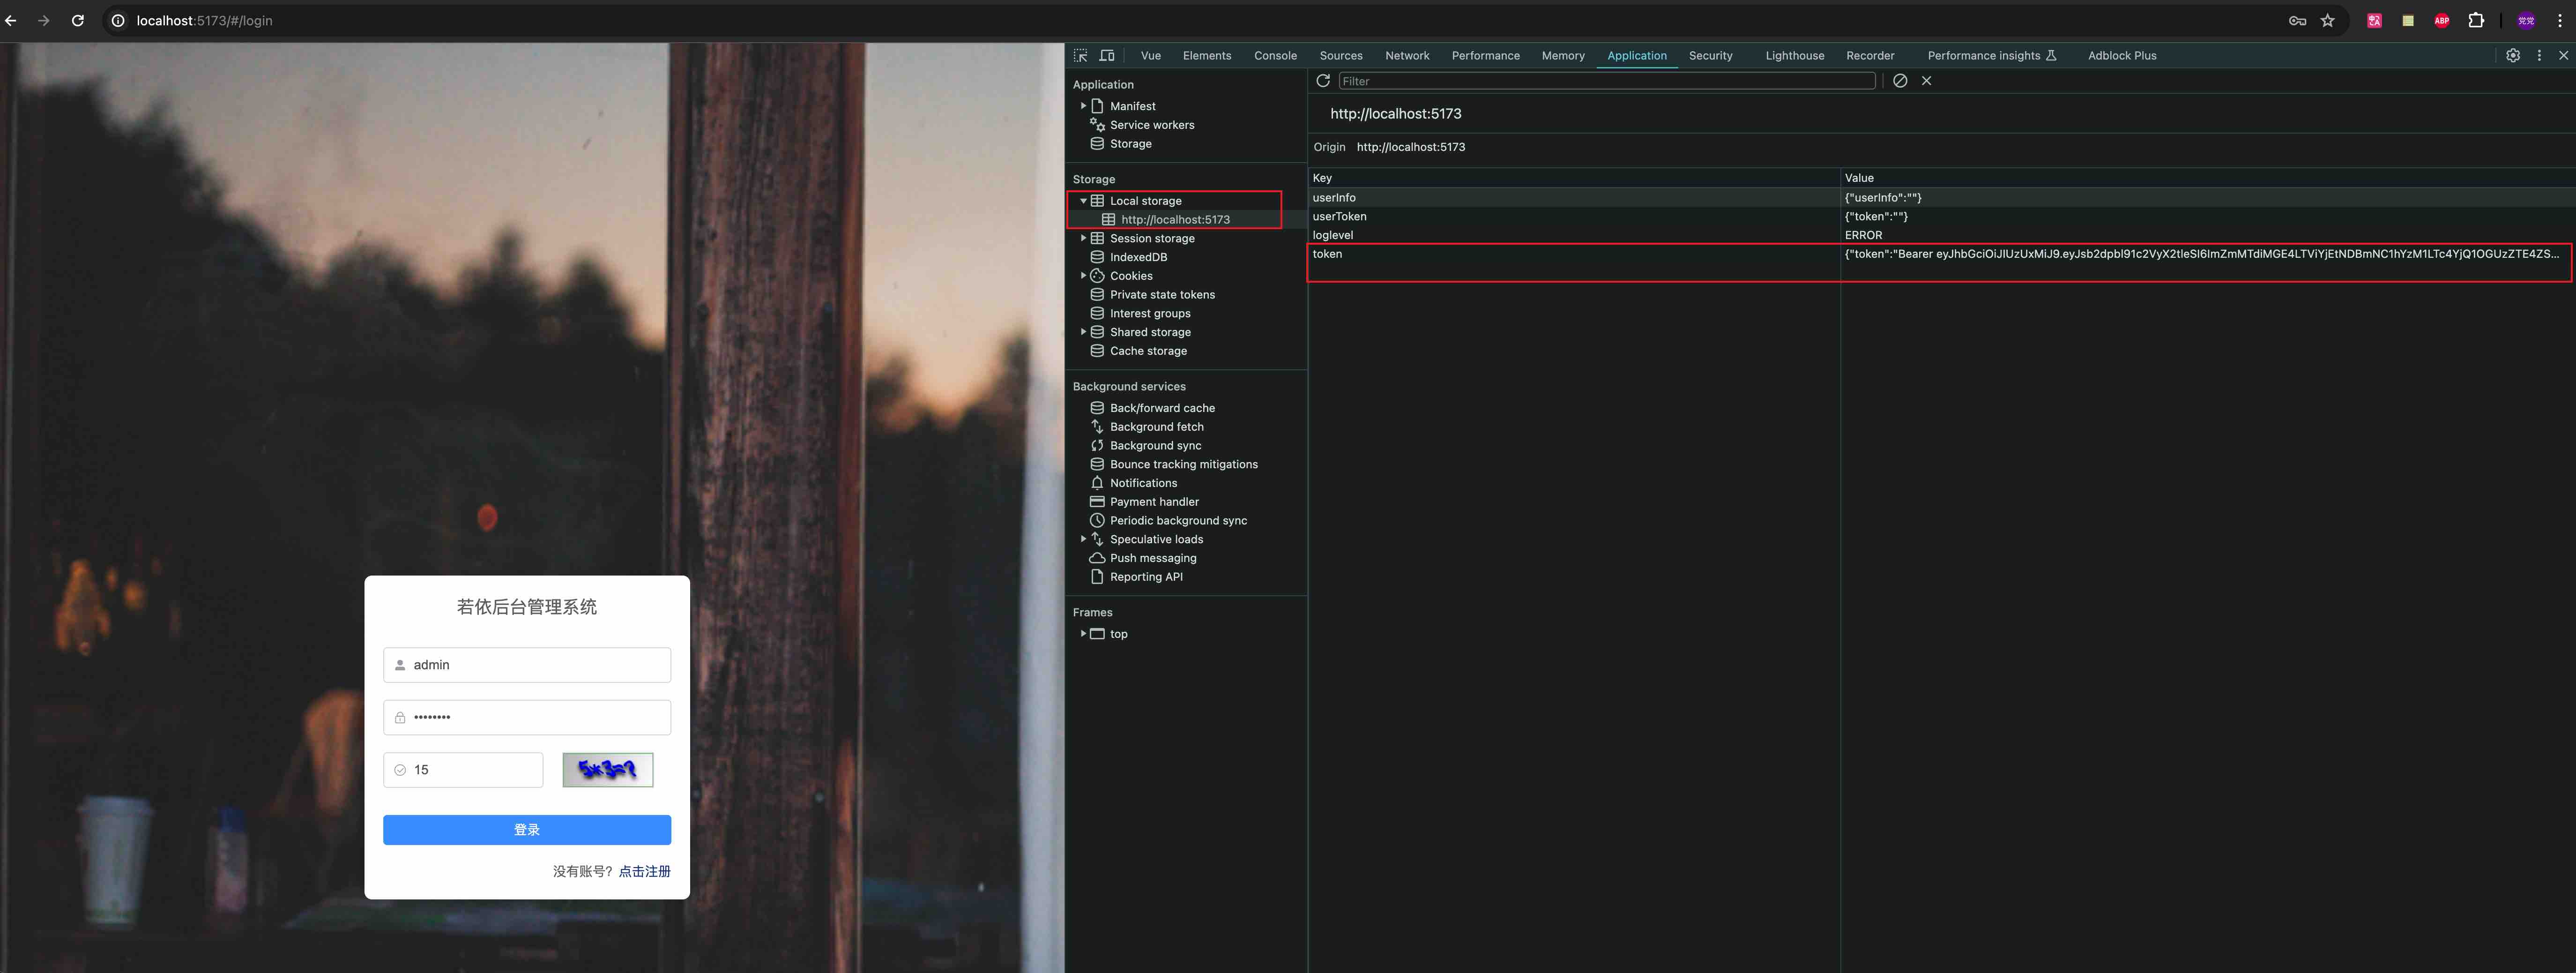Open Bounce tracking mitigations
The image size is (2576, 973).
[x=1183, y=465]
